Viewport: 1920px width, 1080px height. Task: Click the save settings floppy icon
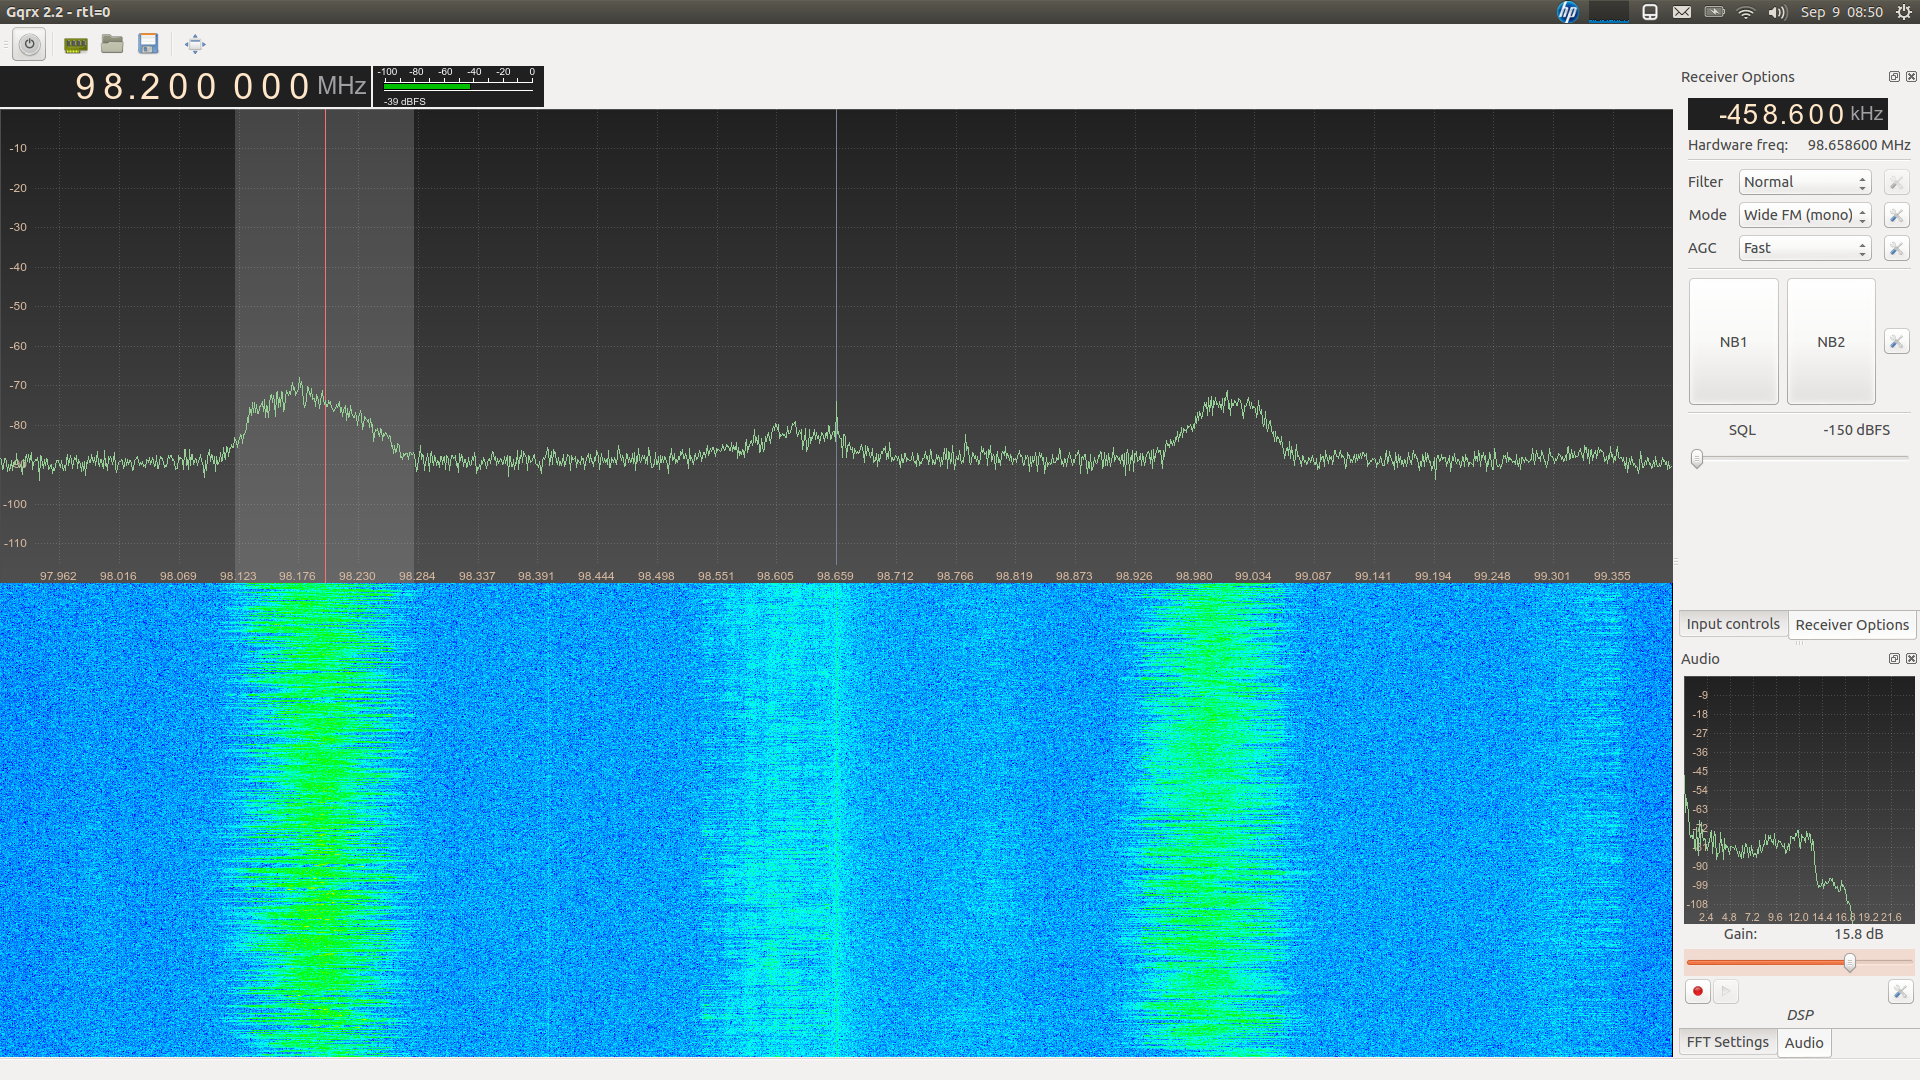tap(148, 44)
